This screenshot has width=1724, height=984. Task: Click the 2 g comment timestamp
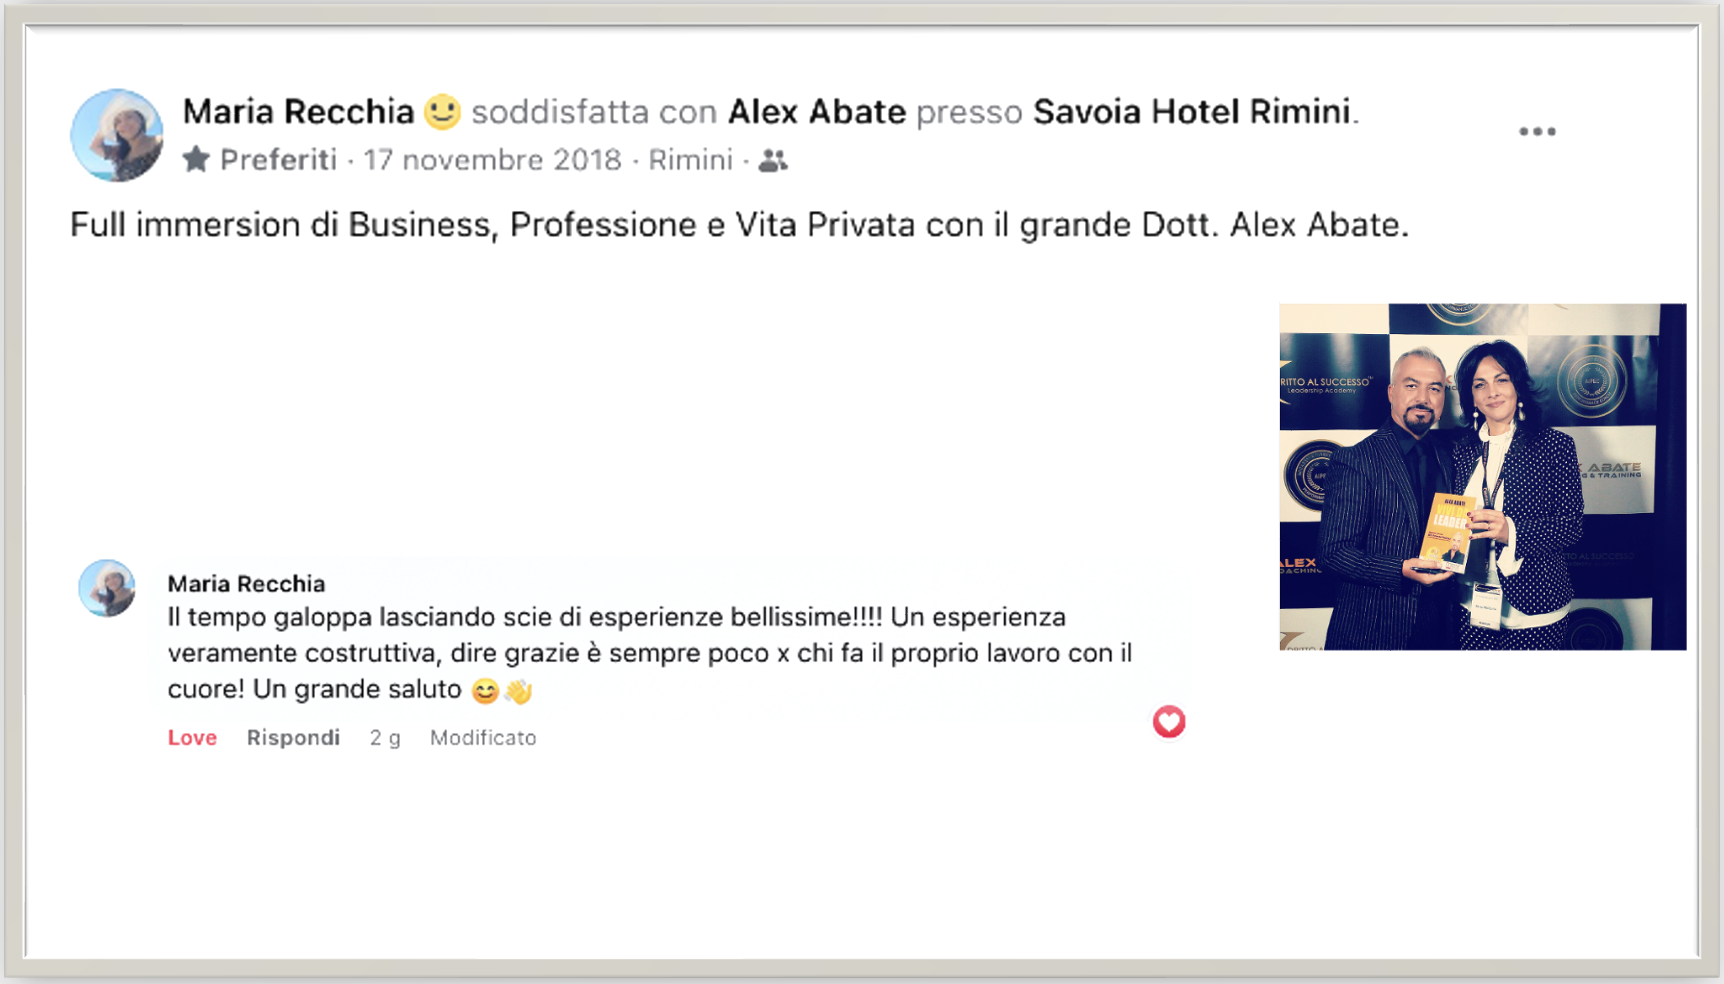(385, 738)
